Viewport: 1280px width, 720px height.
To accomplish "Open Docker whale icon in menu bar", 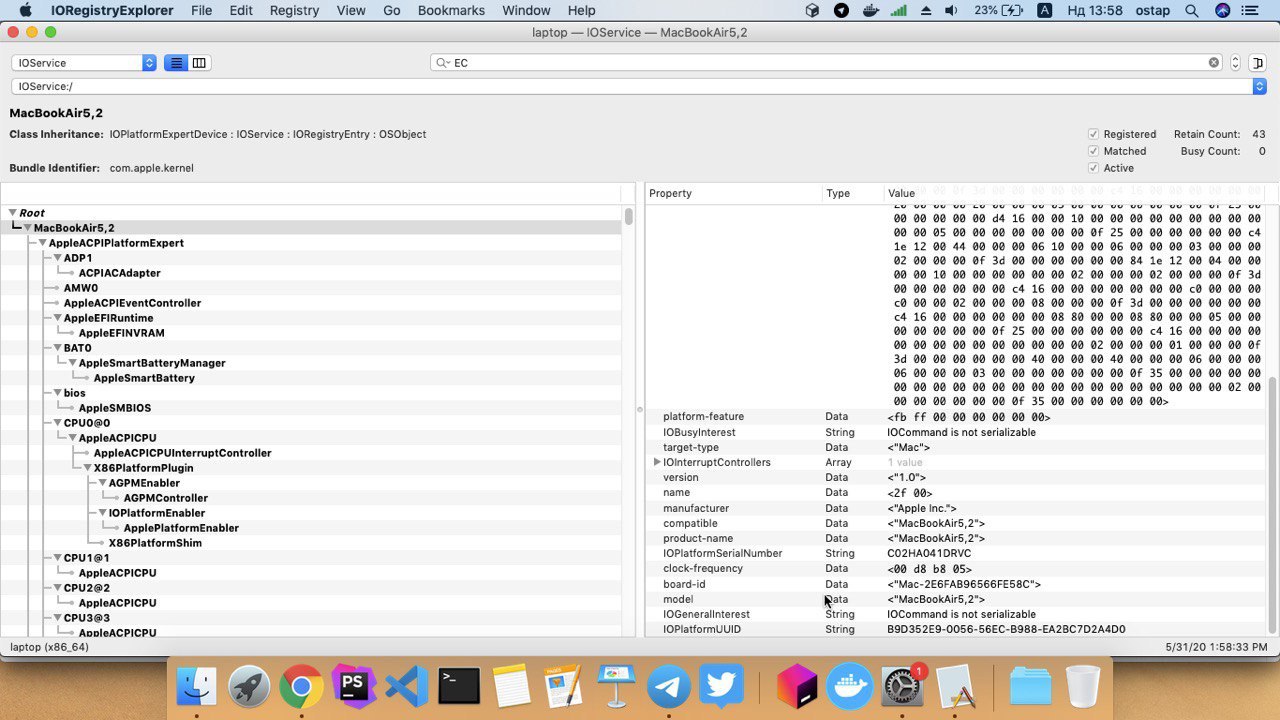I will (x=870, y=10).
